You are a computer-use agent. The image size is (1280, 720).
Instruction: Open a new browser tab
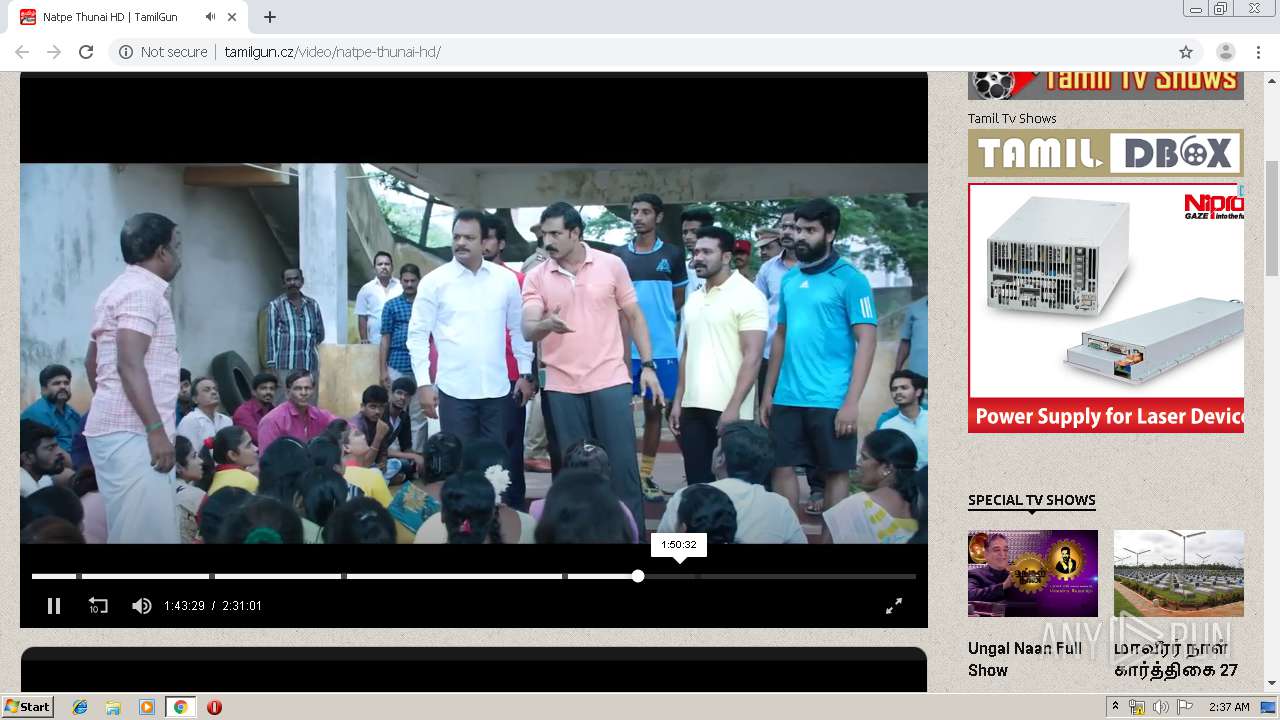click(x=270, y=17)
